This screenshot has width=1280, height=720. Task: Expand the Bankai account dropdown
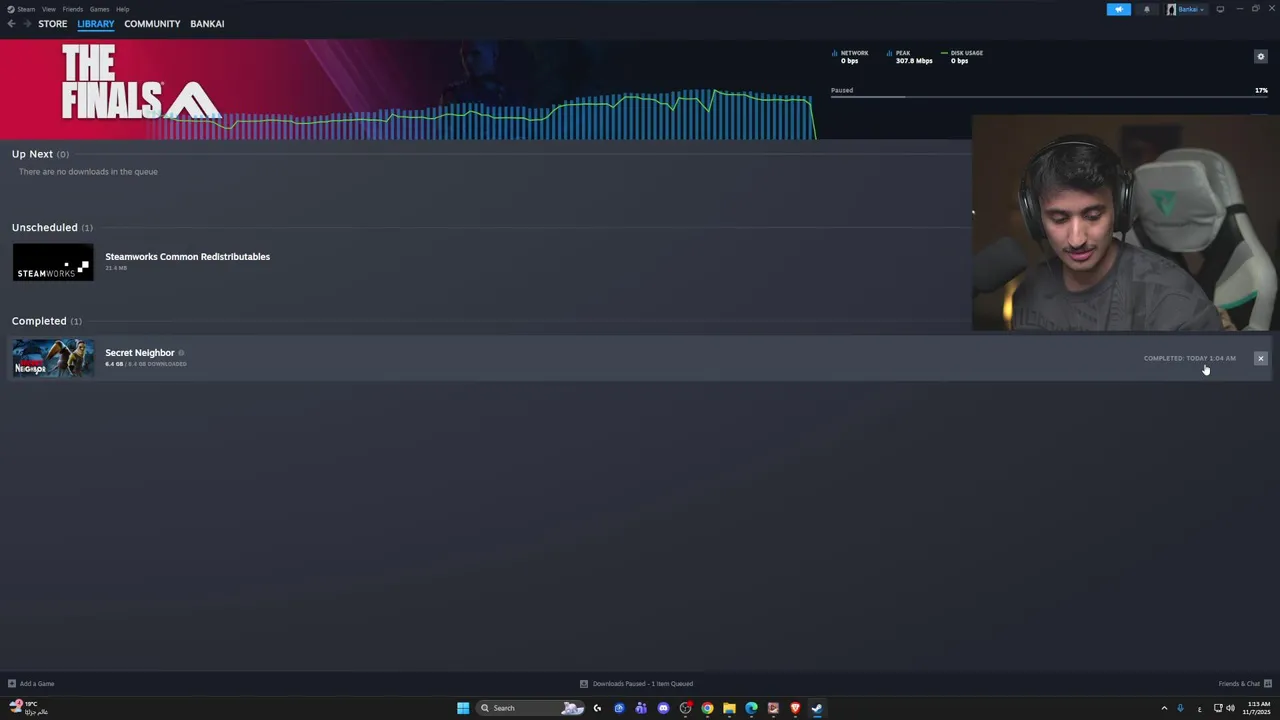click(x=1186, y=9)
